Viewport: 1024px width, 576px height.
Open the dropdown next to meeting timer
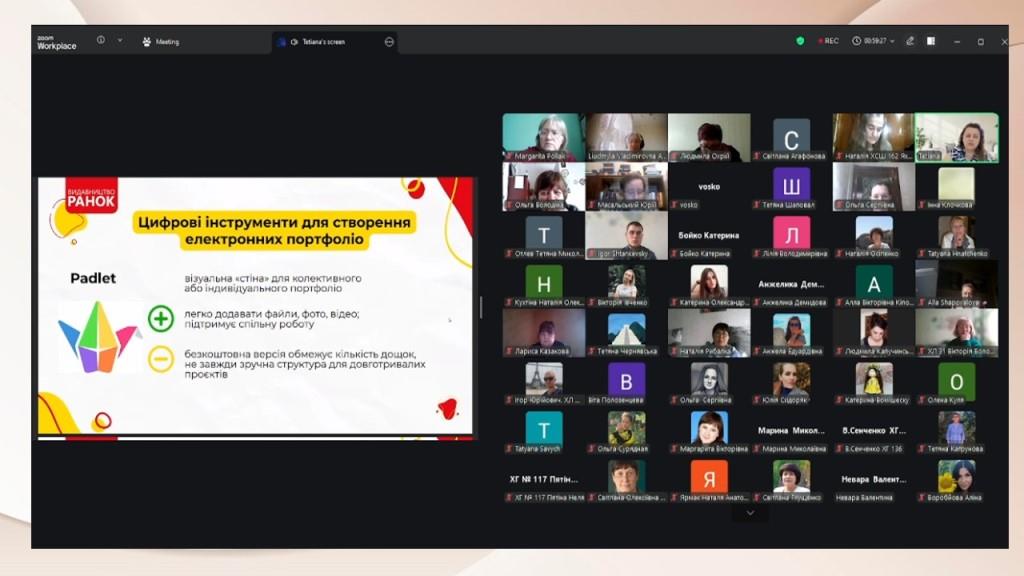(892, 41)
